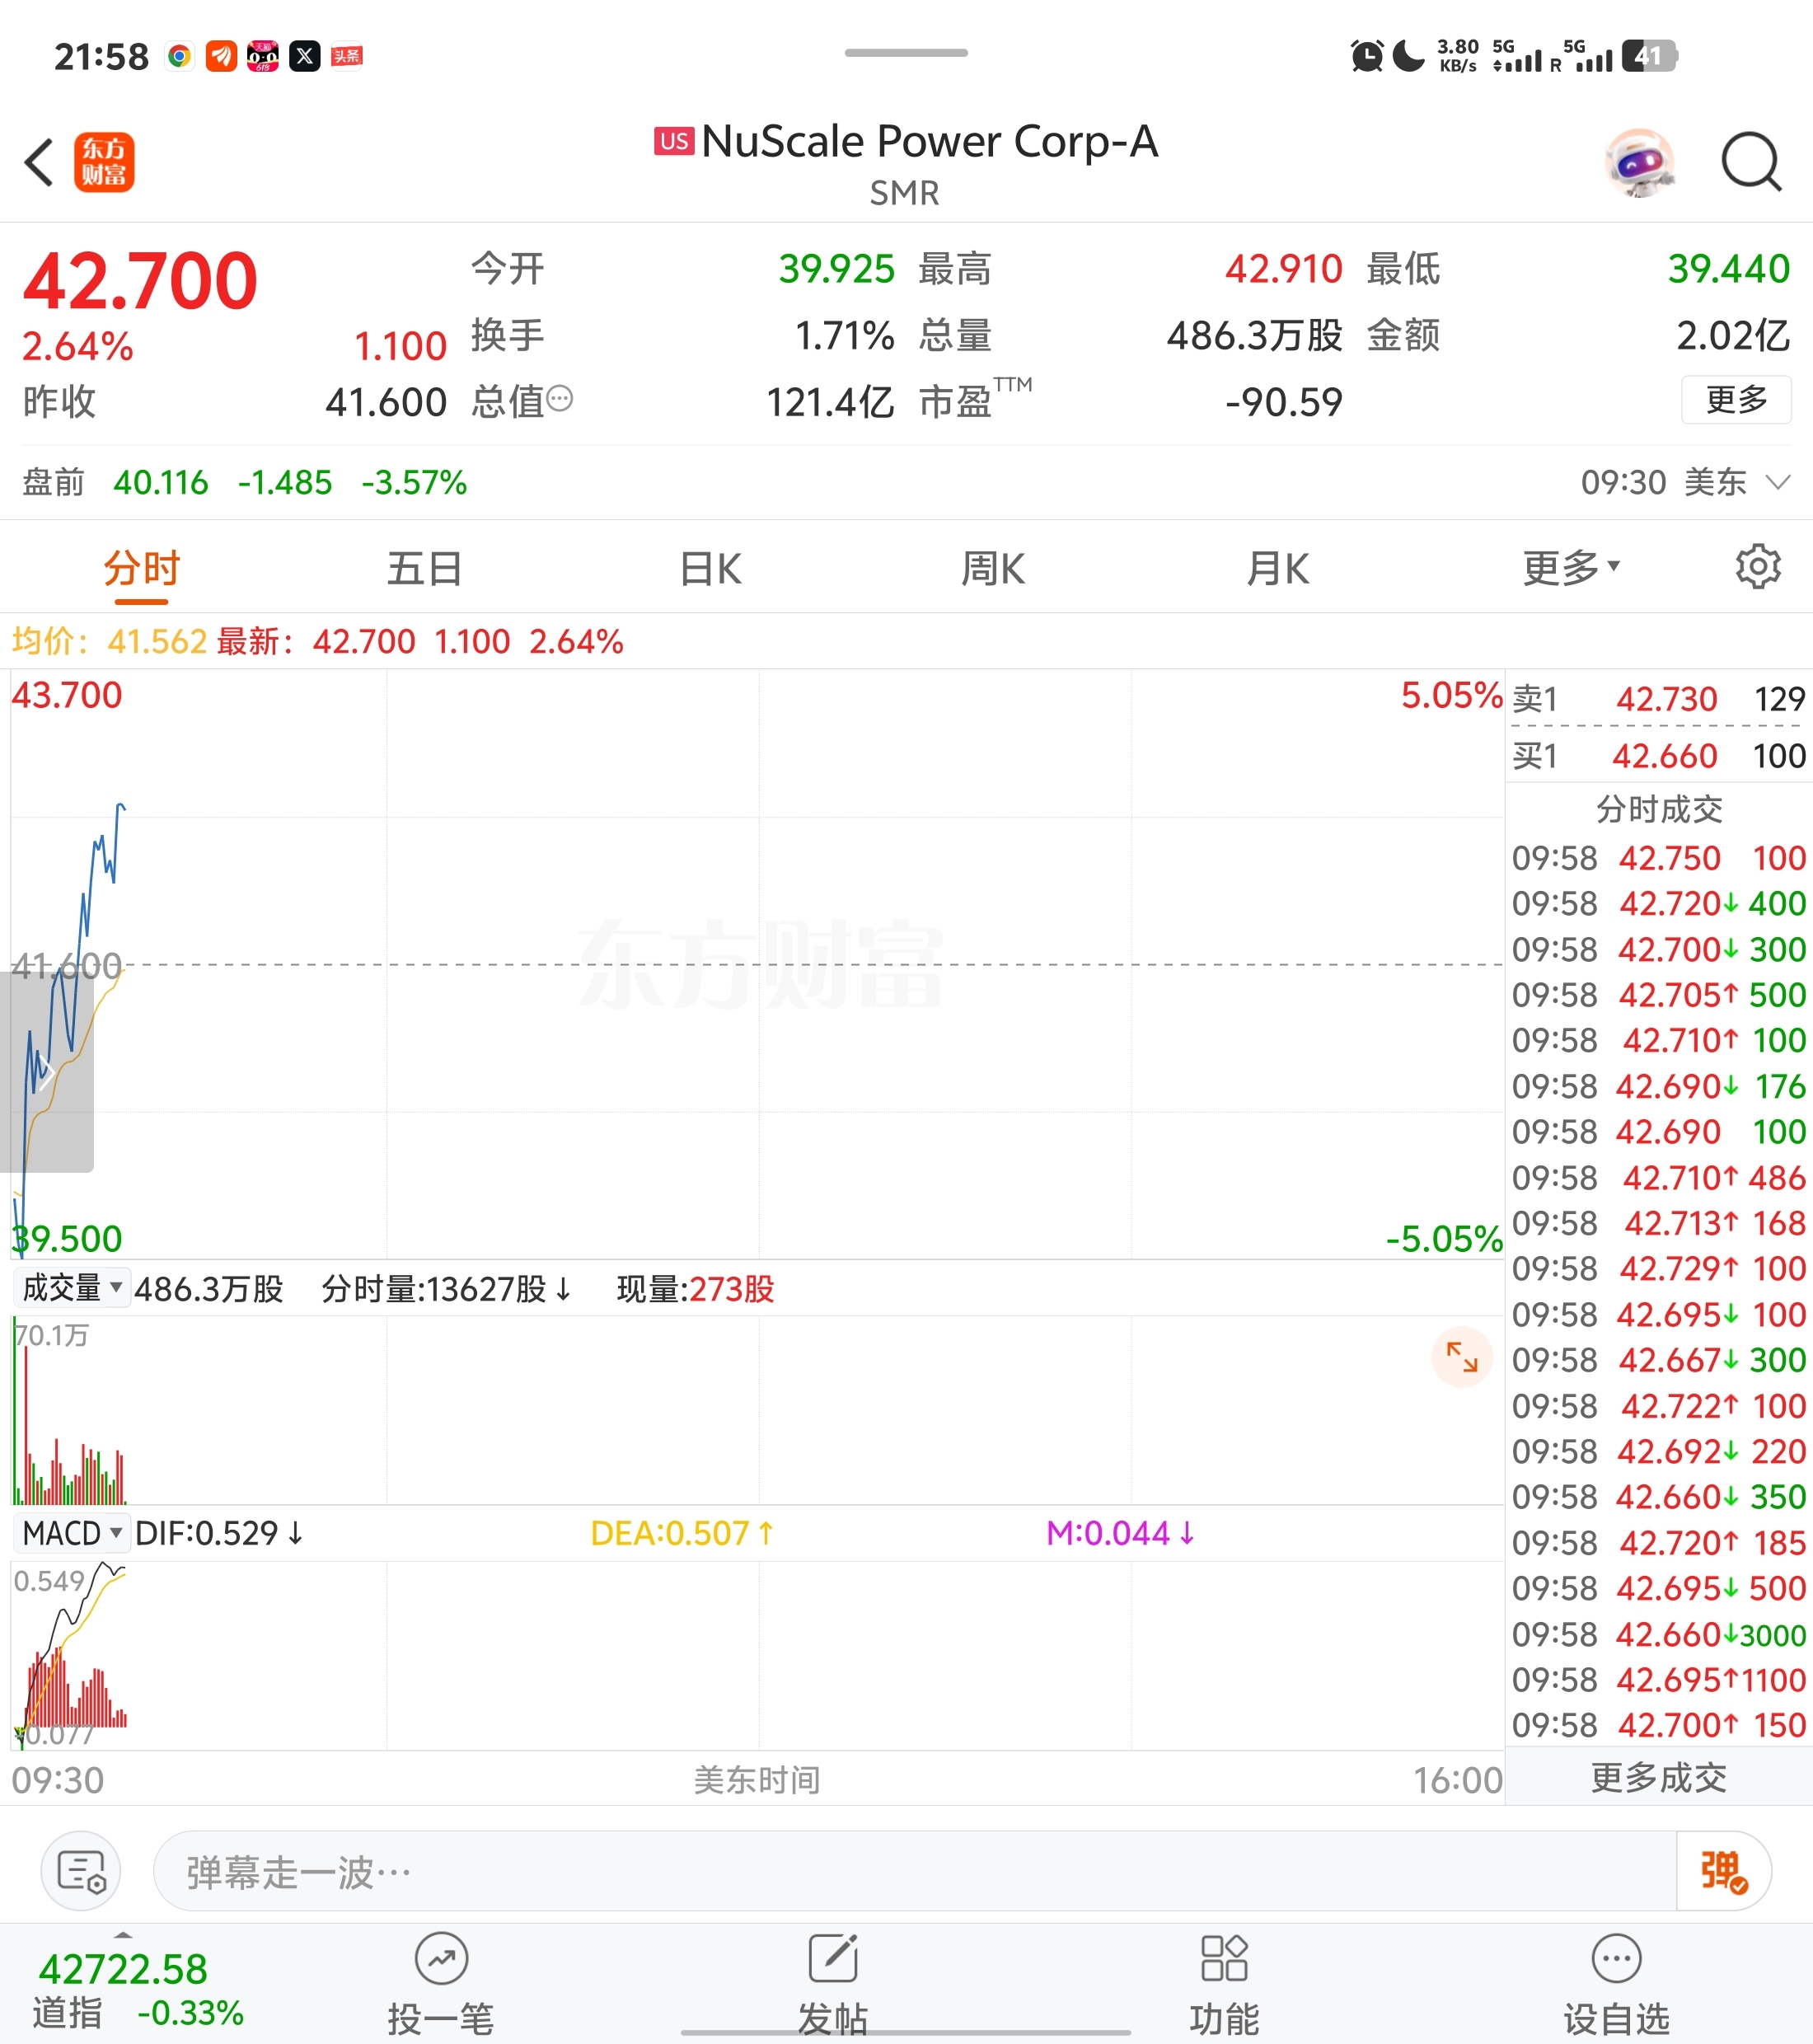
Task: Tap the 42.750 100 trade row
Action: point(1658,857)
